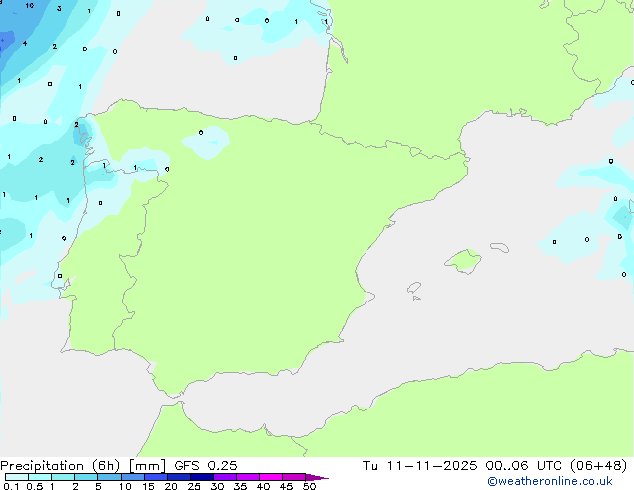This screenshot has width=634, height=490.
Task: Click the '3' precipitation value on the map
Action: point(59,8)
